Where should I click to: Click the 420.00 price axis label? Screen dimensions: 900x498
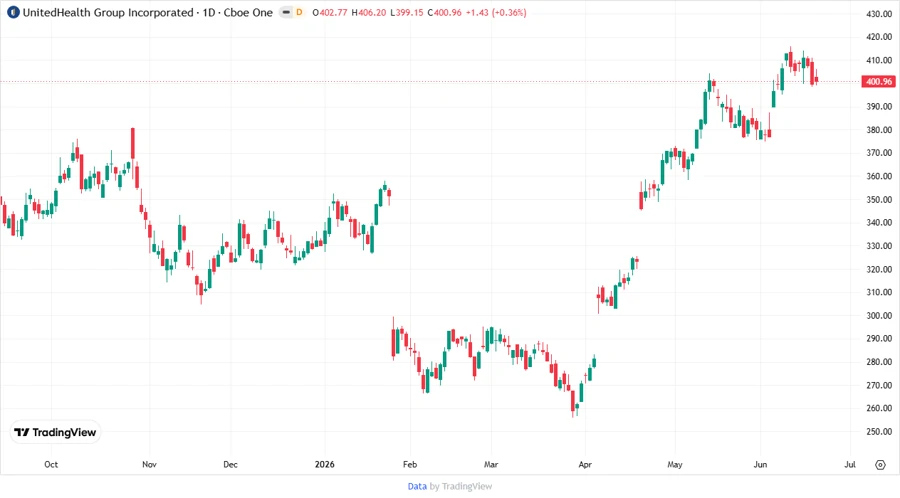879,37
